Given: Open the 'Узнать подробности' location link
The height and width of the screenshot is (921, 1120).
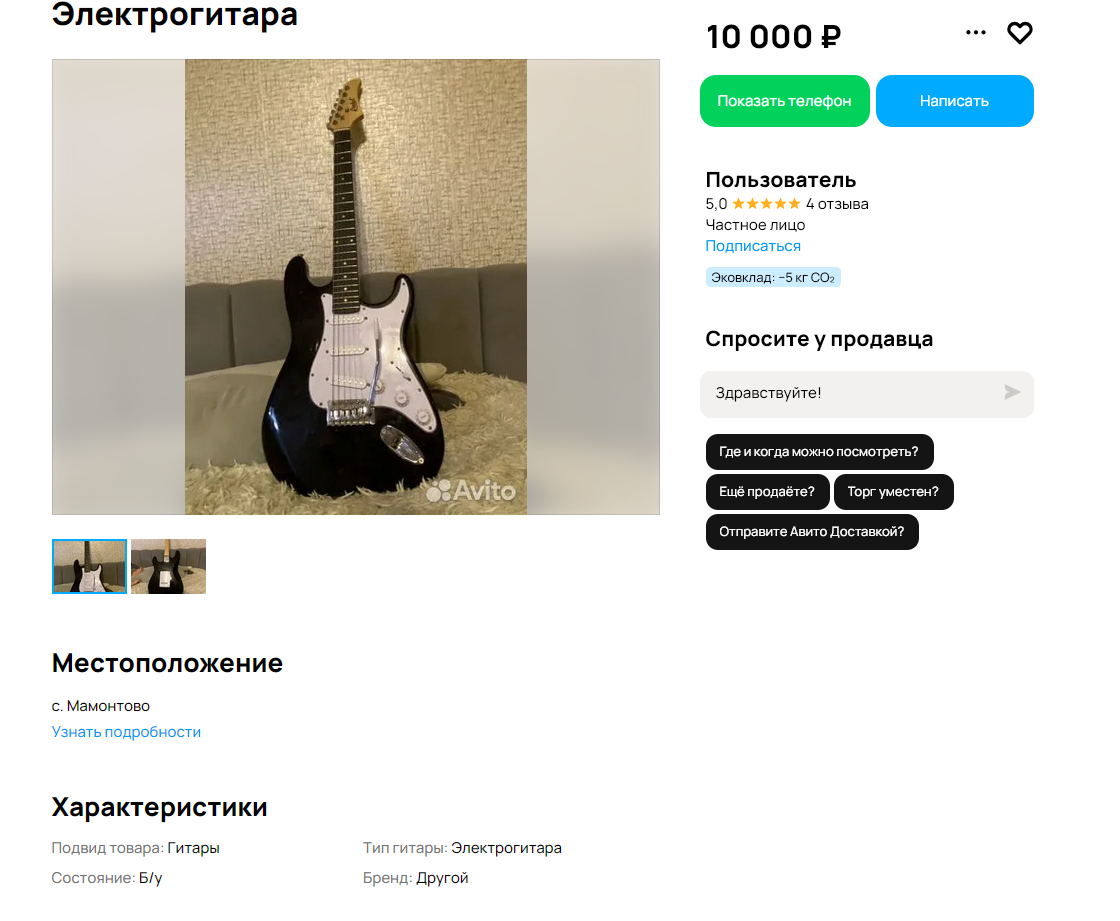Looking at the screenshot, I should pos(126,732).
